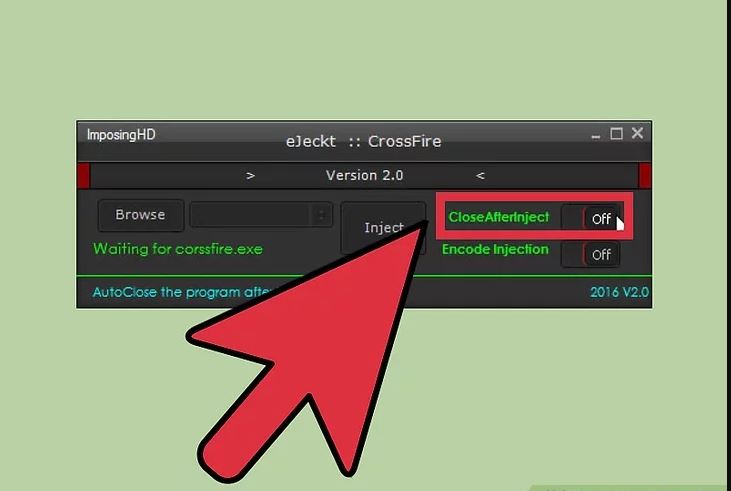Image resolution: width=731 pixels, height=491 pixels.
Task: Maximize the eJeckt window
Action: coord(616,134)
